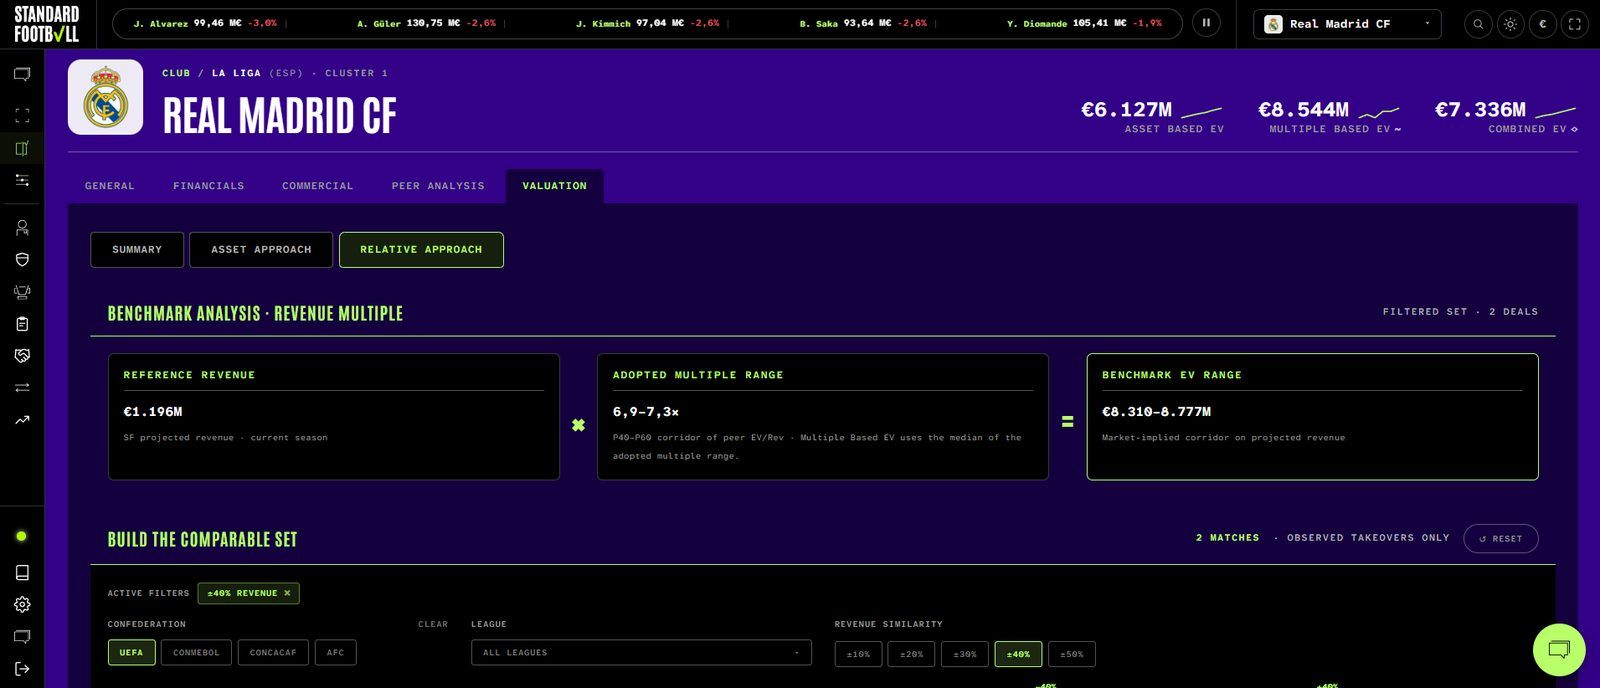Open the highlighted green columns icon in sidebar
This screenshot has width=1600, height=688.
pyautogui.click(x=22, y=148)
